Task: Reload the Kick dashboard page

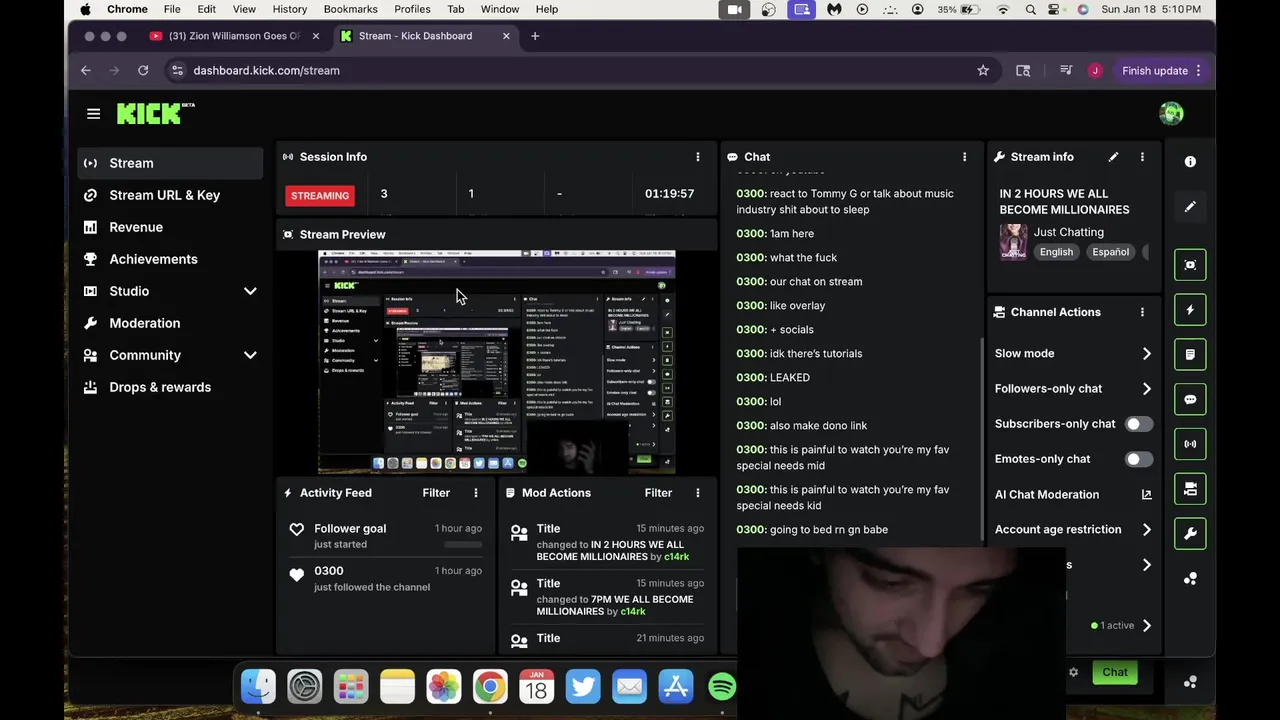Action: point(143,71)
